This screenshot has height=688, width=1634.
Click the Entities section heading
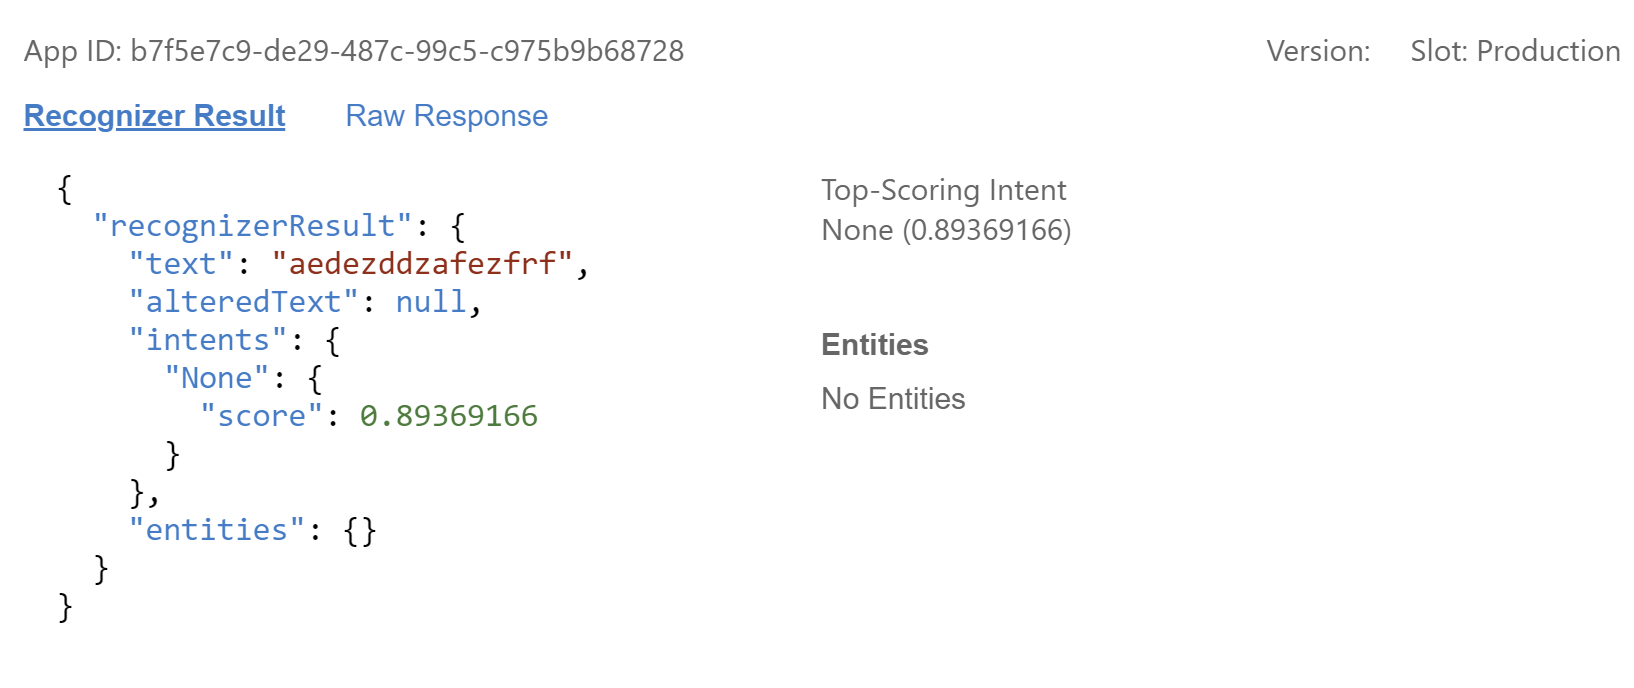(874, 344)
